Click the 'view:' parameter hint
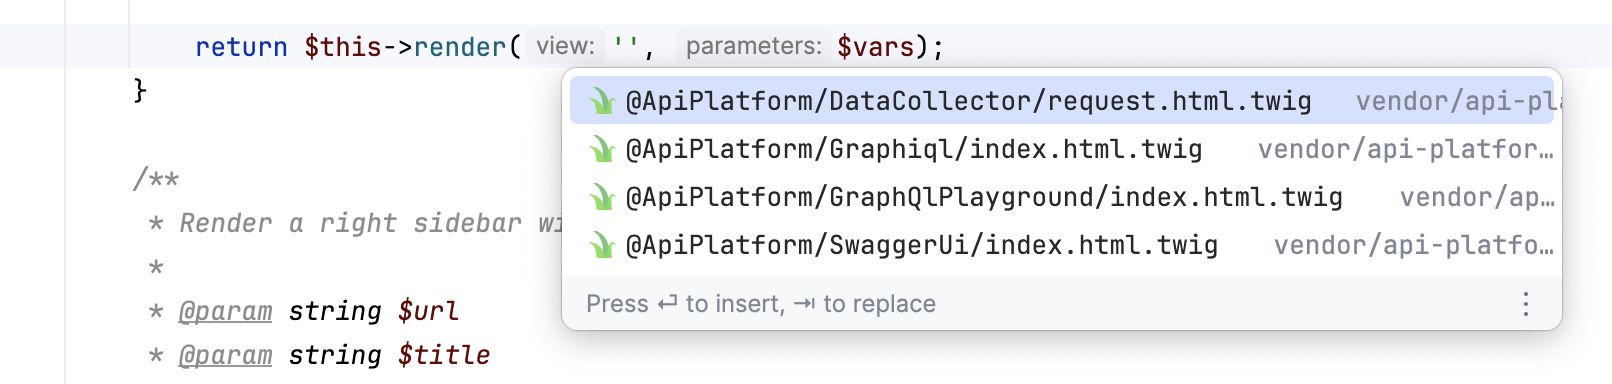This screenshot has width=1612, height=384. (x=565, y=46)
